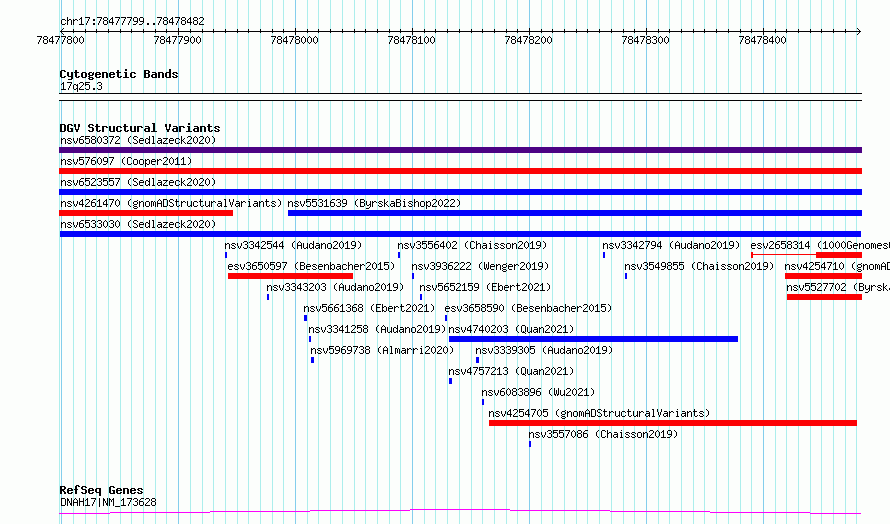Click the blue nsv6533030 variant bar
Screen dimensions: 890x524
tap(460, 234)
